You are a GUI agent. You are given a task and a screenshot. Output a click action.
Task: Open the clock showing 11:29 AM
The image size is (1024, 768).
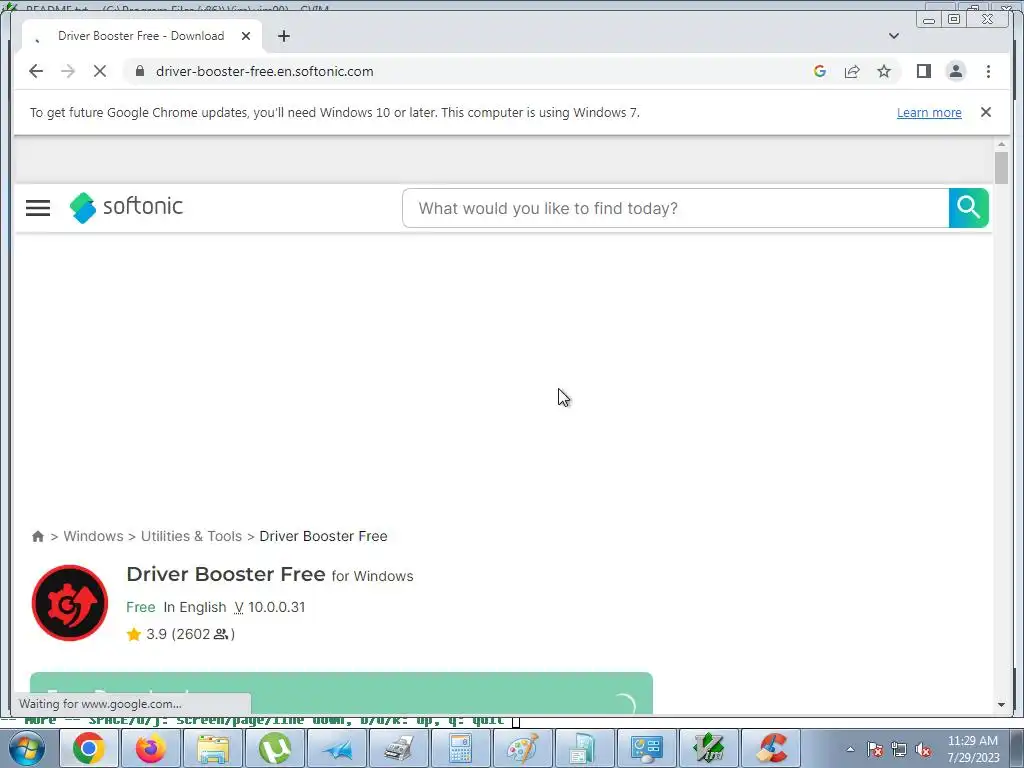(x=973, y=749)
